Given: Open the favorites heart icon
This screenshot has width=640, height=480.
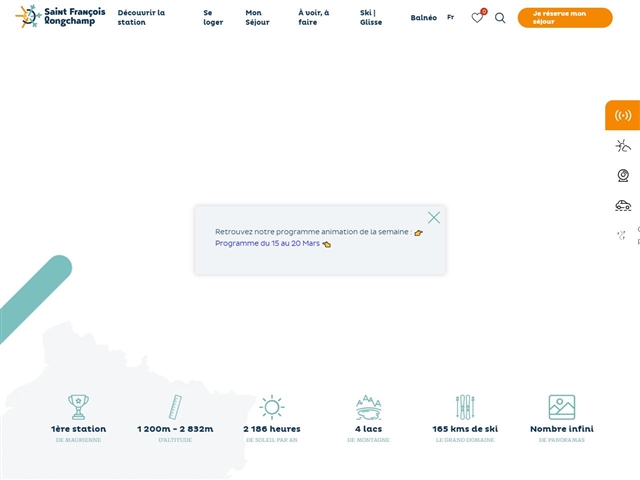Looking at the screenshot, I should pyautogui.click(x=477, y=18).
